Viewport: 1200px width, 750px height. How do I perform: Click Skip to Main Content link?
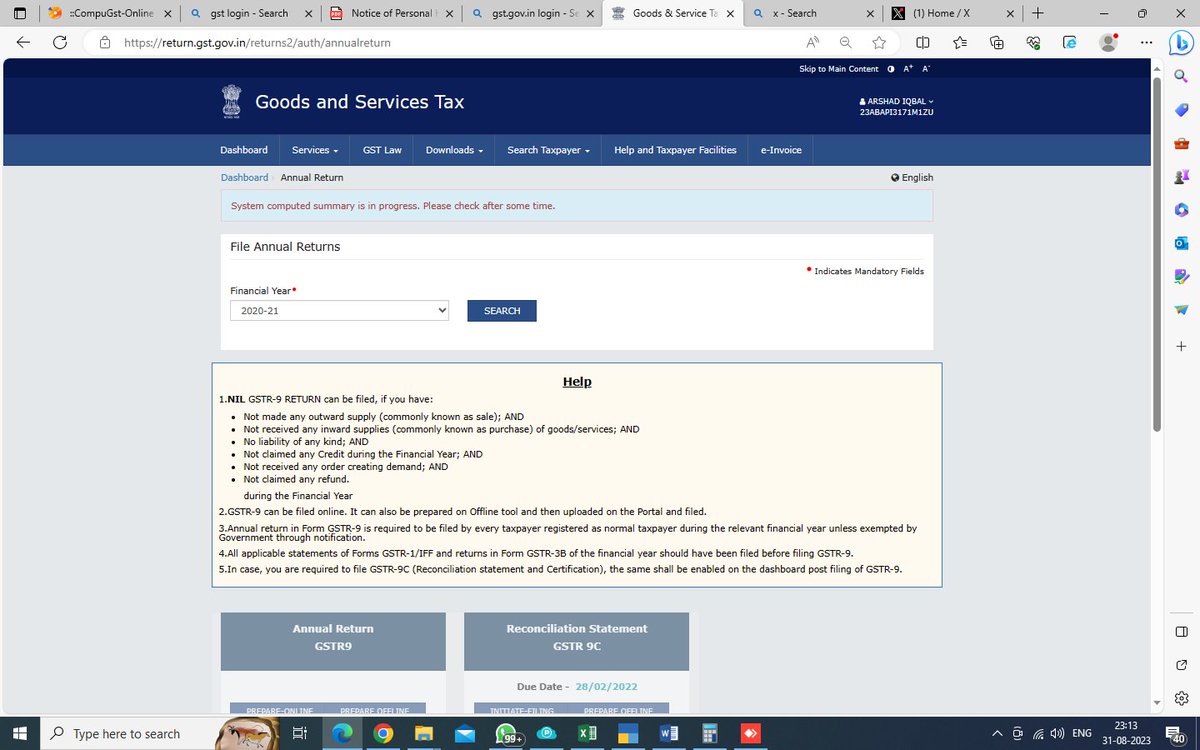click(x=839, y=69)
